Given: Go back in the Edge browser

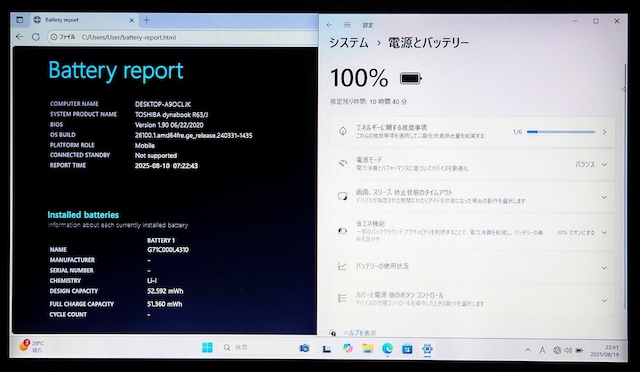Looking at the screenshot, I should tap(20, 37).
